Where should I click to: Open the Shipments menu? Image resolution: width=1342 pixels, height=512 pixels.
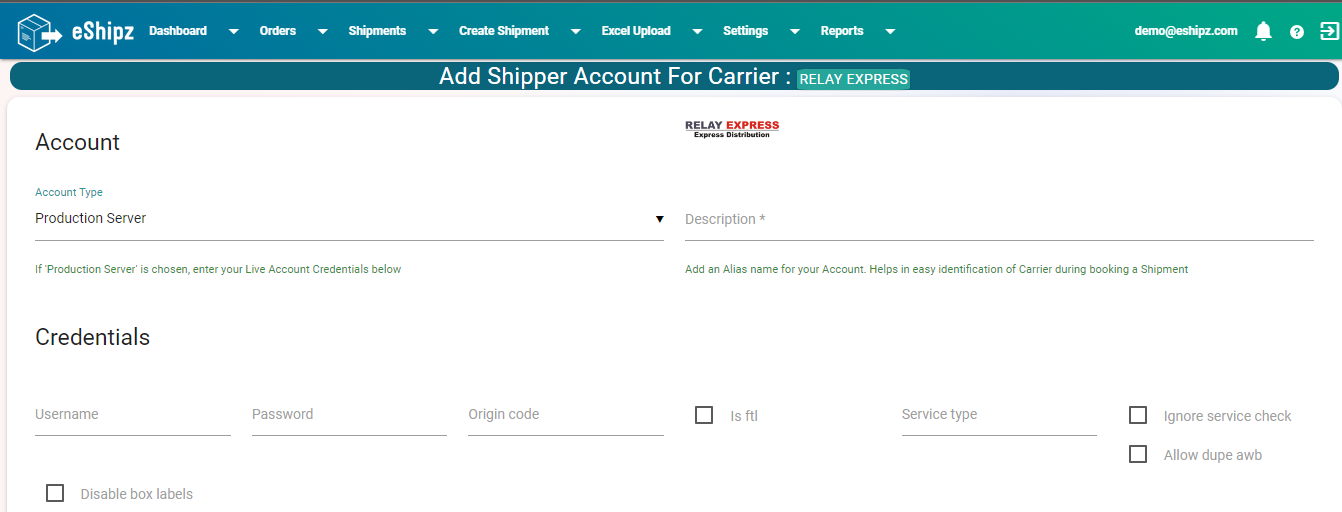[x=377, y=31]
